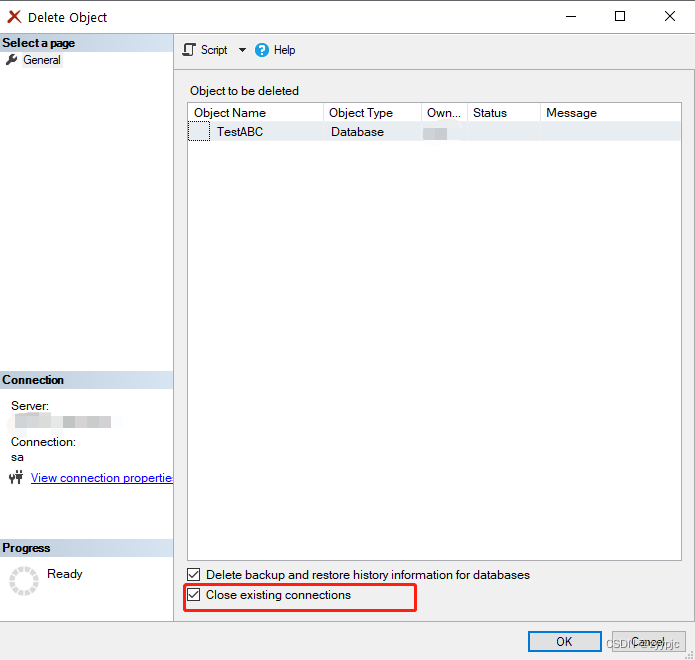
Task: Click the Cancel button
Action: point(648,641)
